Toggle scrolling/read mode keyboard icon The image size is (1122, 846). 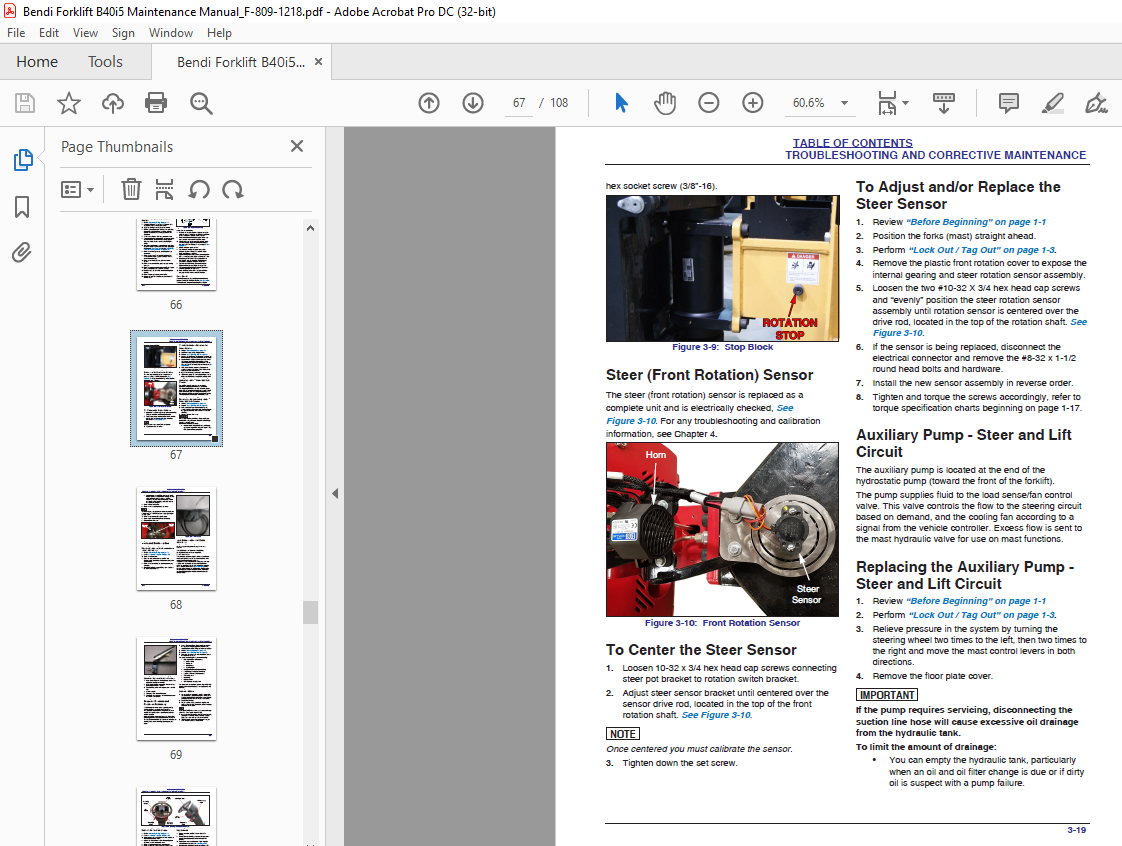click(944, 103)
